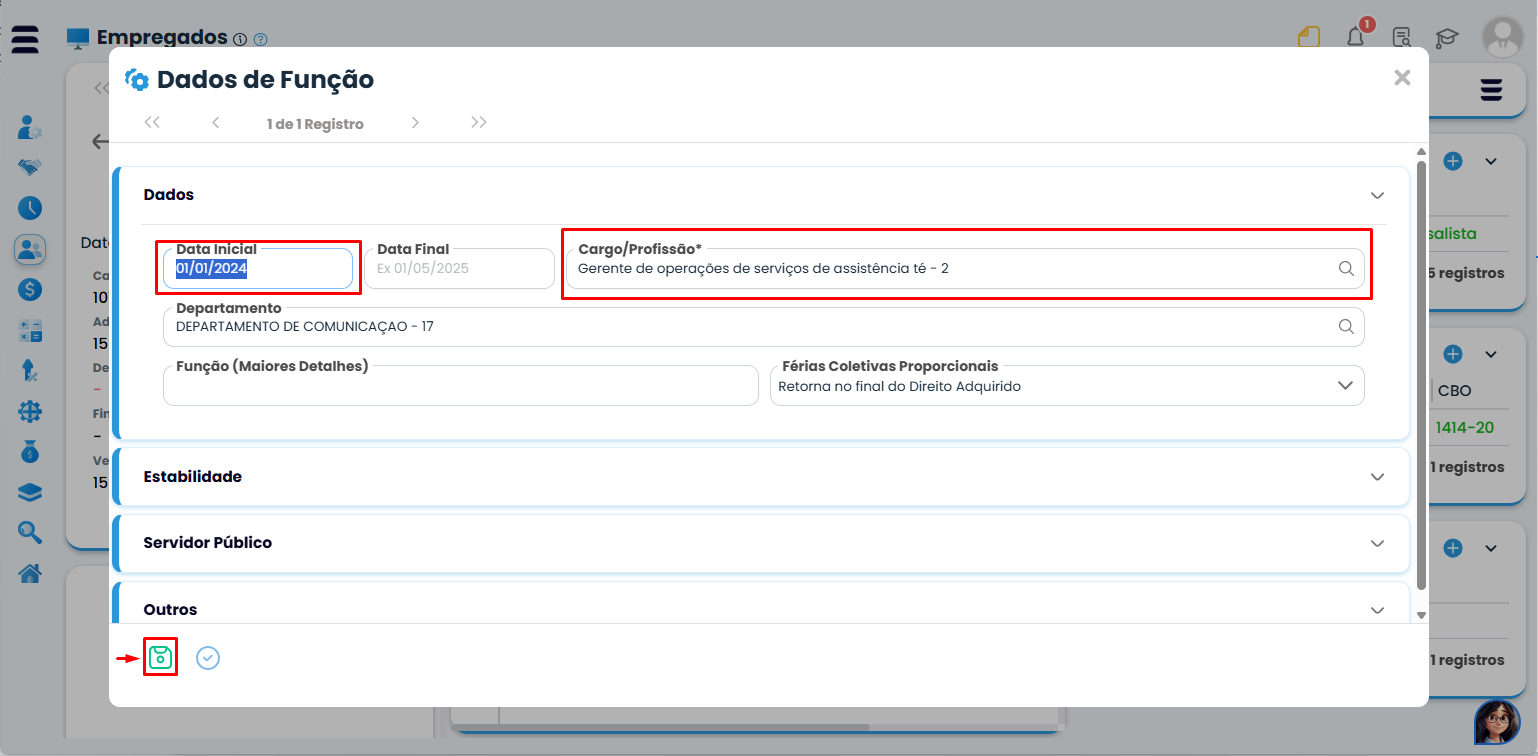Go to next record in dialog

(x=415, y=123)
